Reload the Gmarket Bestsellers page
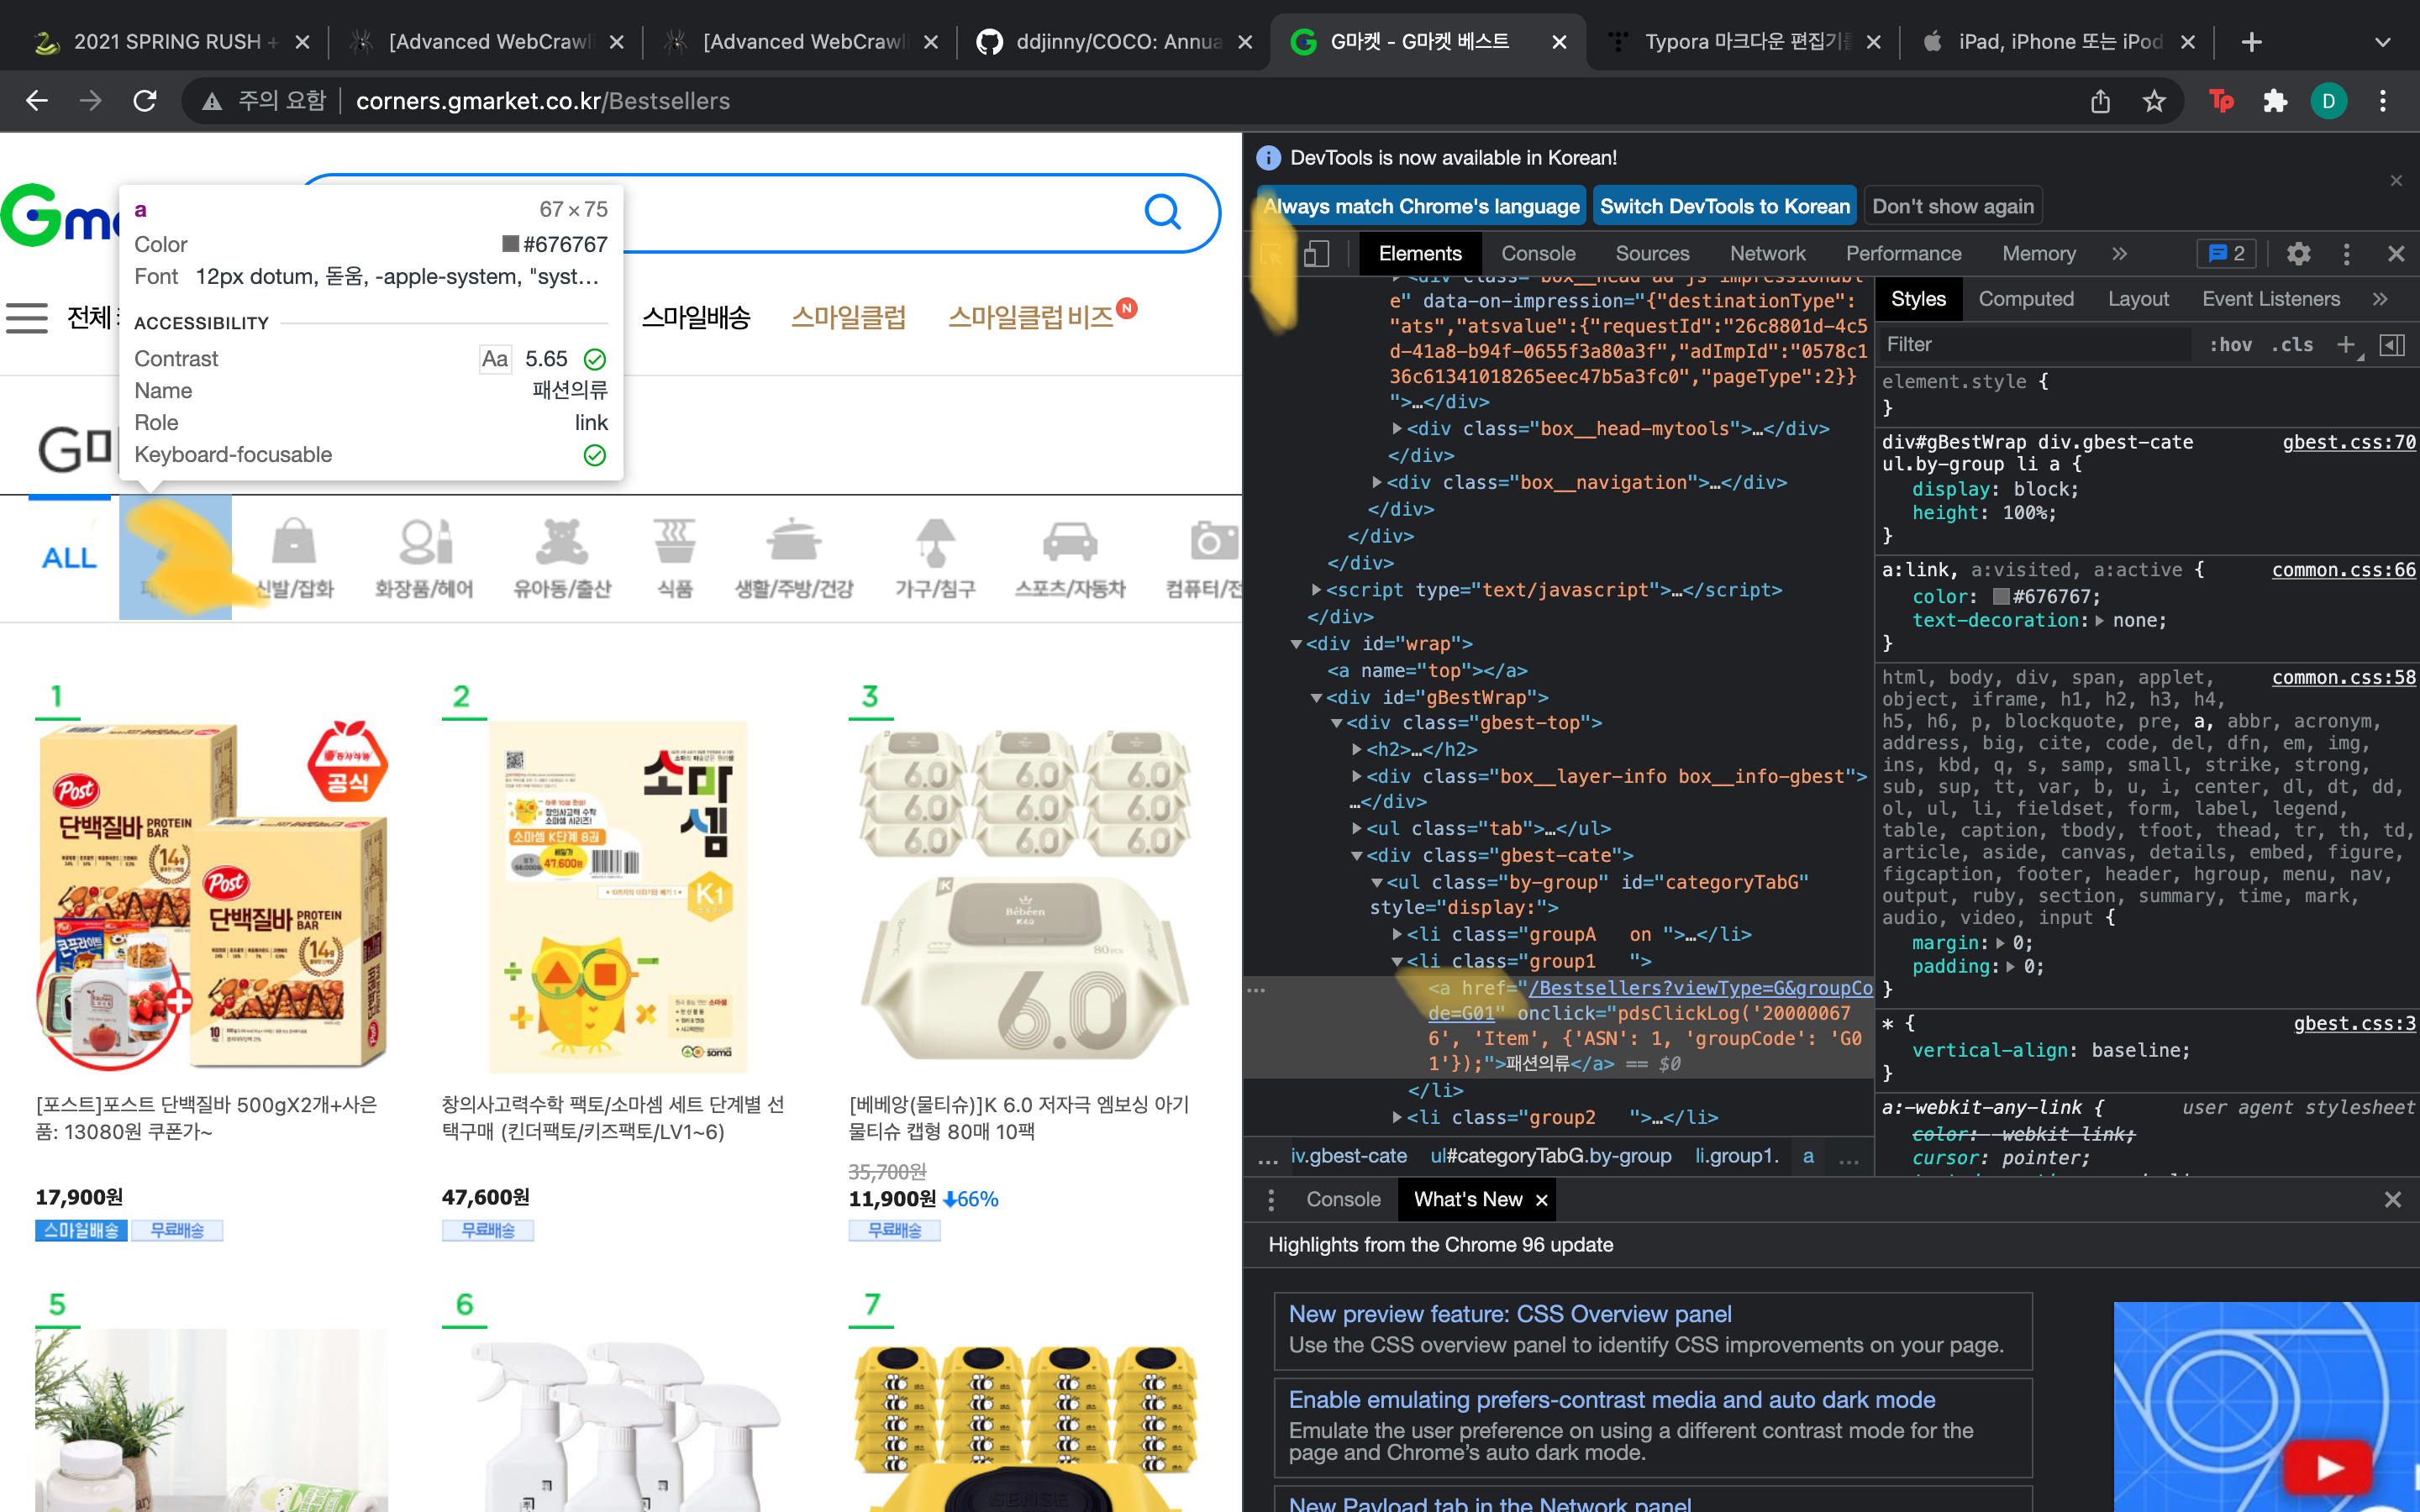This screenshot has height=1512, width=2420. pyautogui.click(x=145, y=101)
